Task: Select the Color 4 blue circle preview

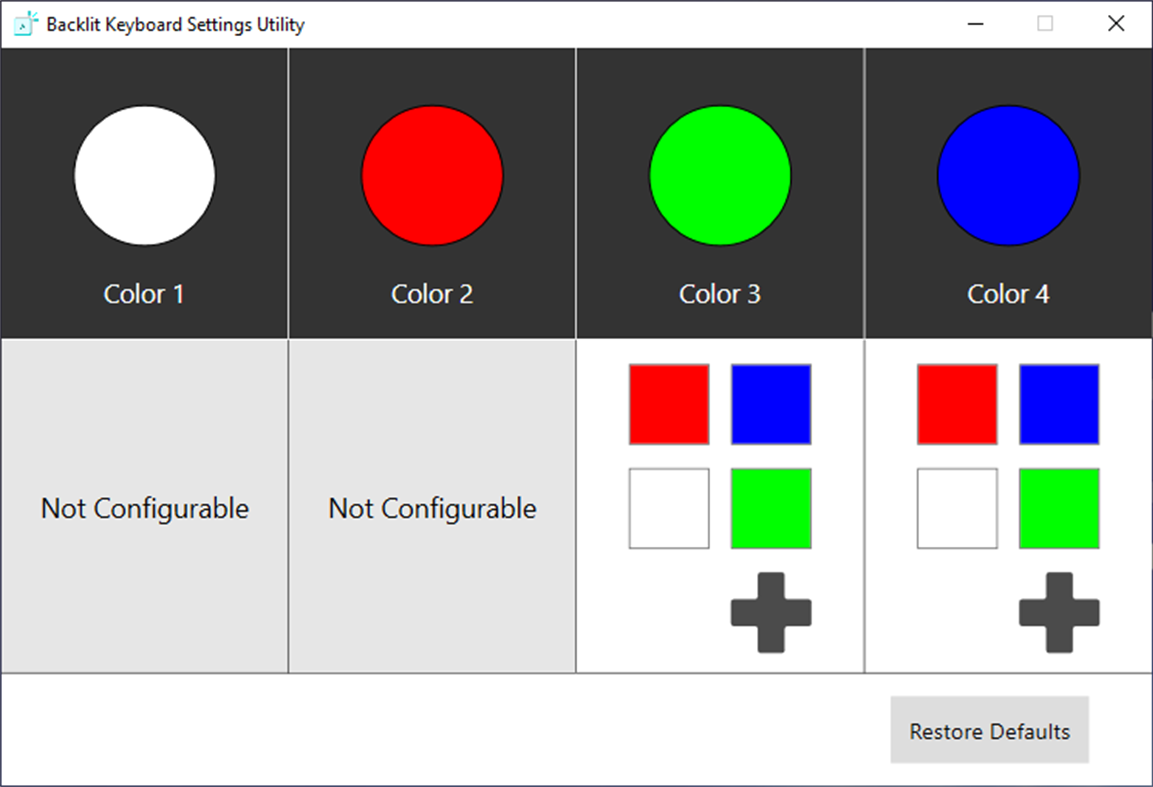Action: (1008, 176)
